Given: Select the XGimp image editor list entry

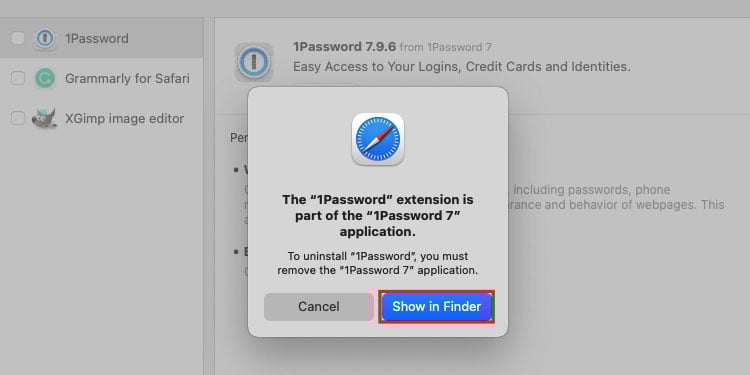Looking at the screenshot, I should 101,118.
